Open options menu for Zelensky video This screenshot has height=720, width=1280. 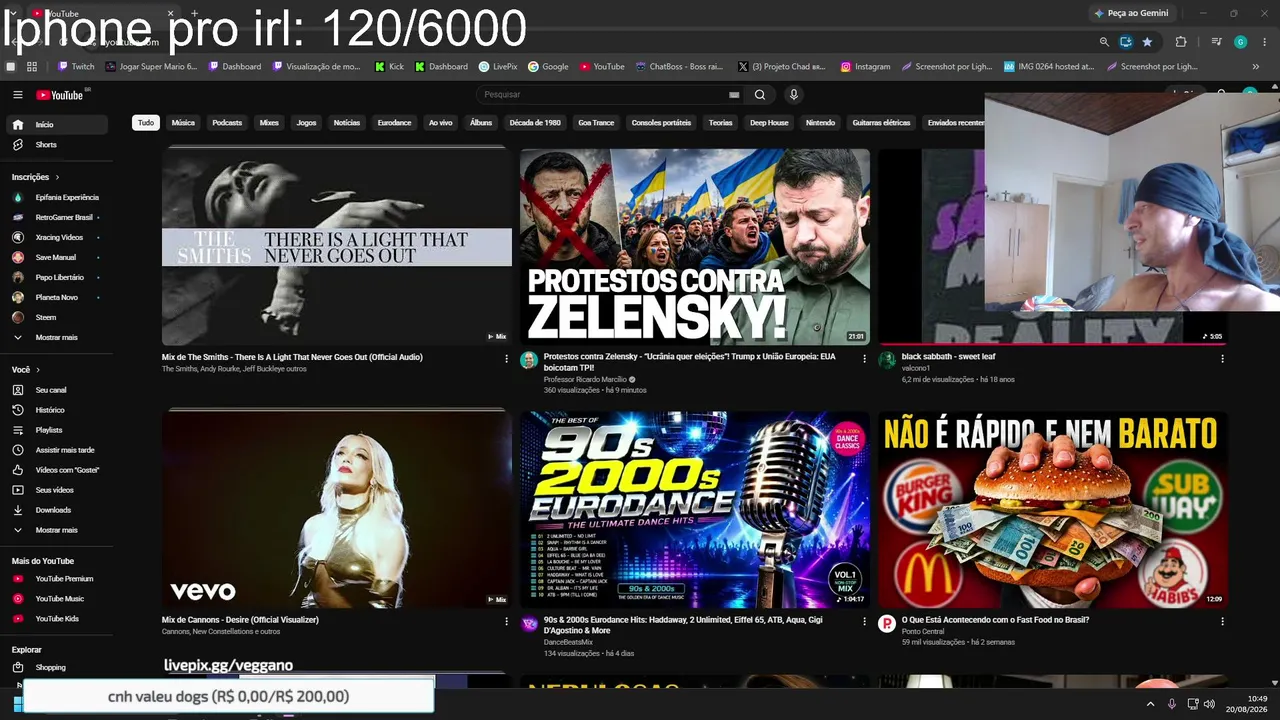pyautogui.click(x=864, y=358)
